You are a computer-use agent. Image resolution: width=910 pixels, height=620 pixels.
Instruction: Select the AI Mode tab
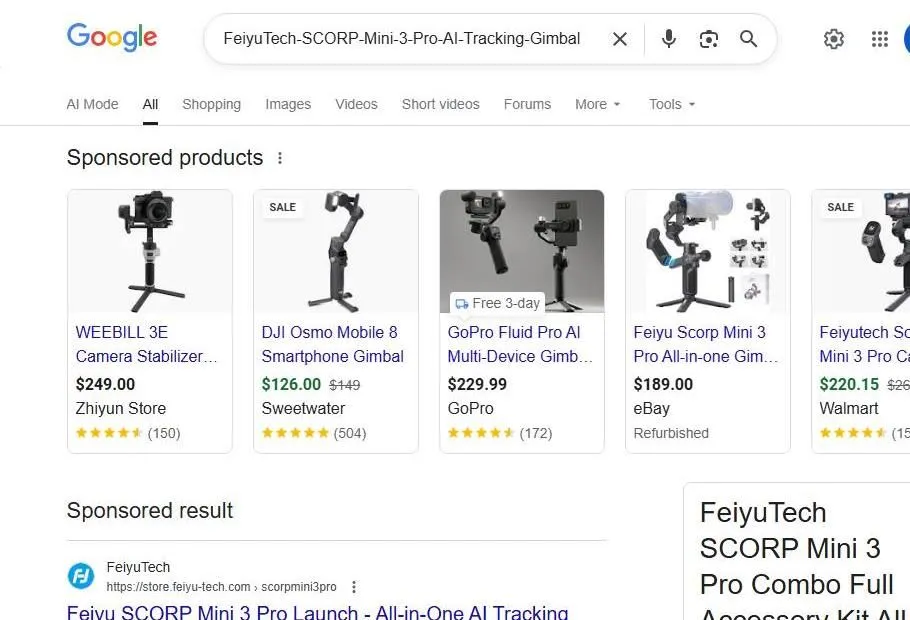coord(92,104)
